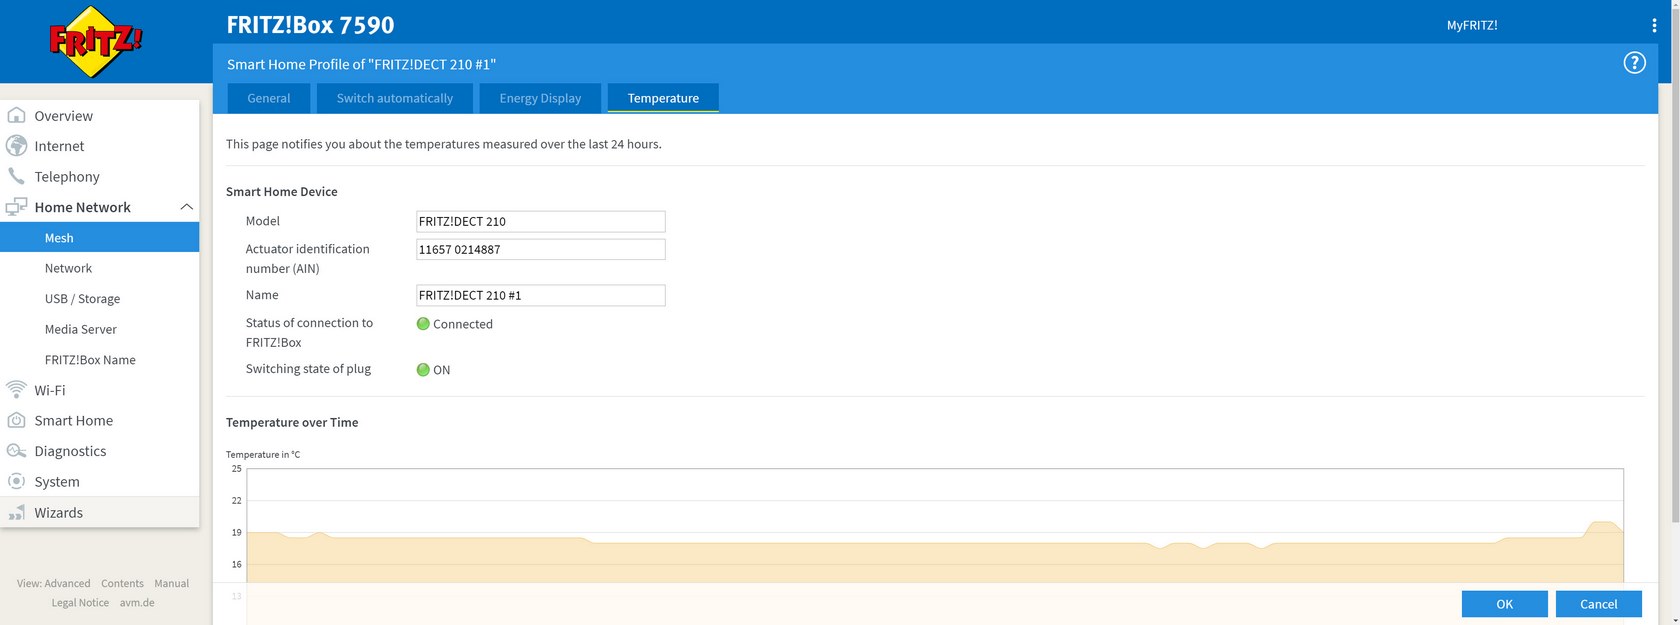Open the Contents link
This screenshot has height=625, width=1680.
(122, 583)
